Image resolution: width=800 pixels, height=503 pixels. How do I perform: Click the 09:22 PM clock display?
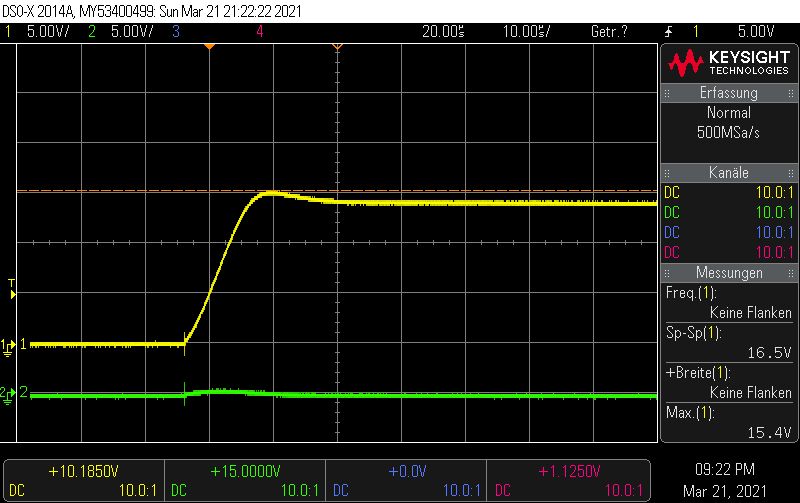click(724, 469)
